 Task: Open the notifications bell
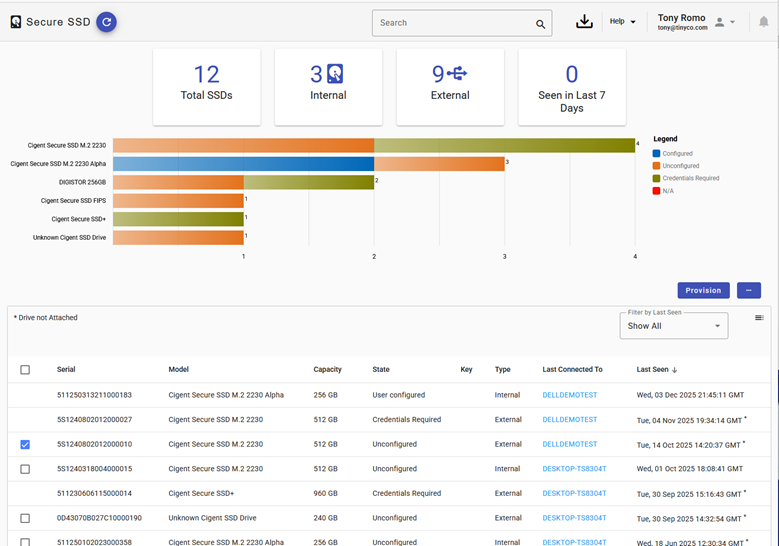[x=764, y=22]
